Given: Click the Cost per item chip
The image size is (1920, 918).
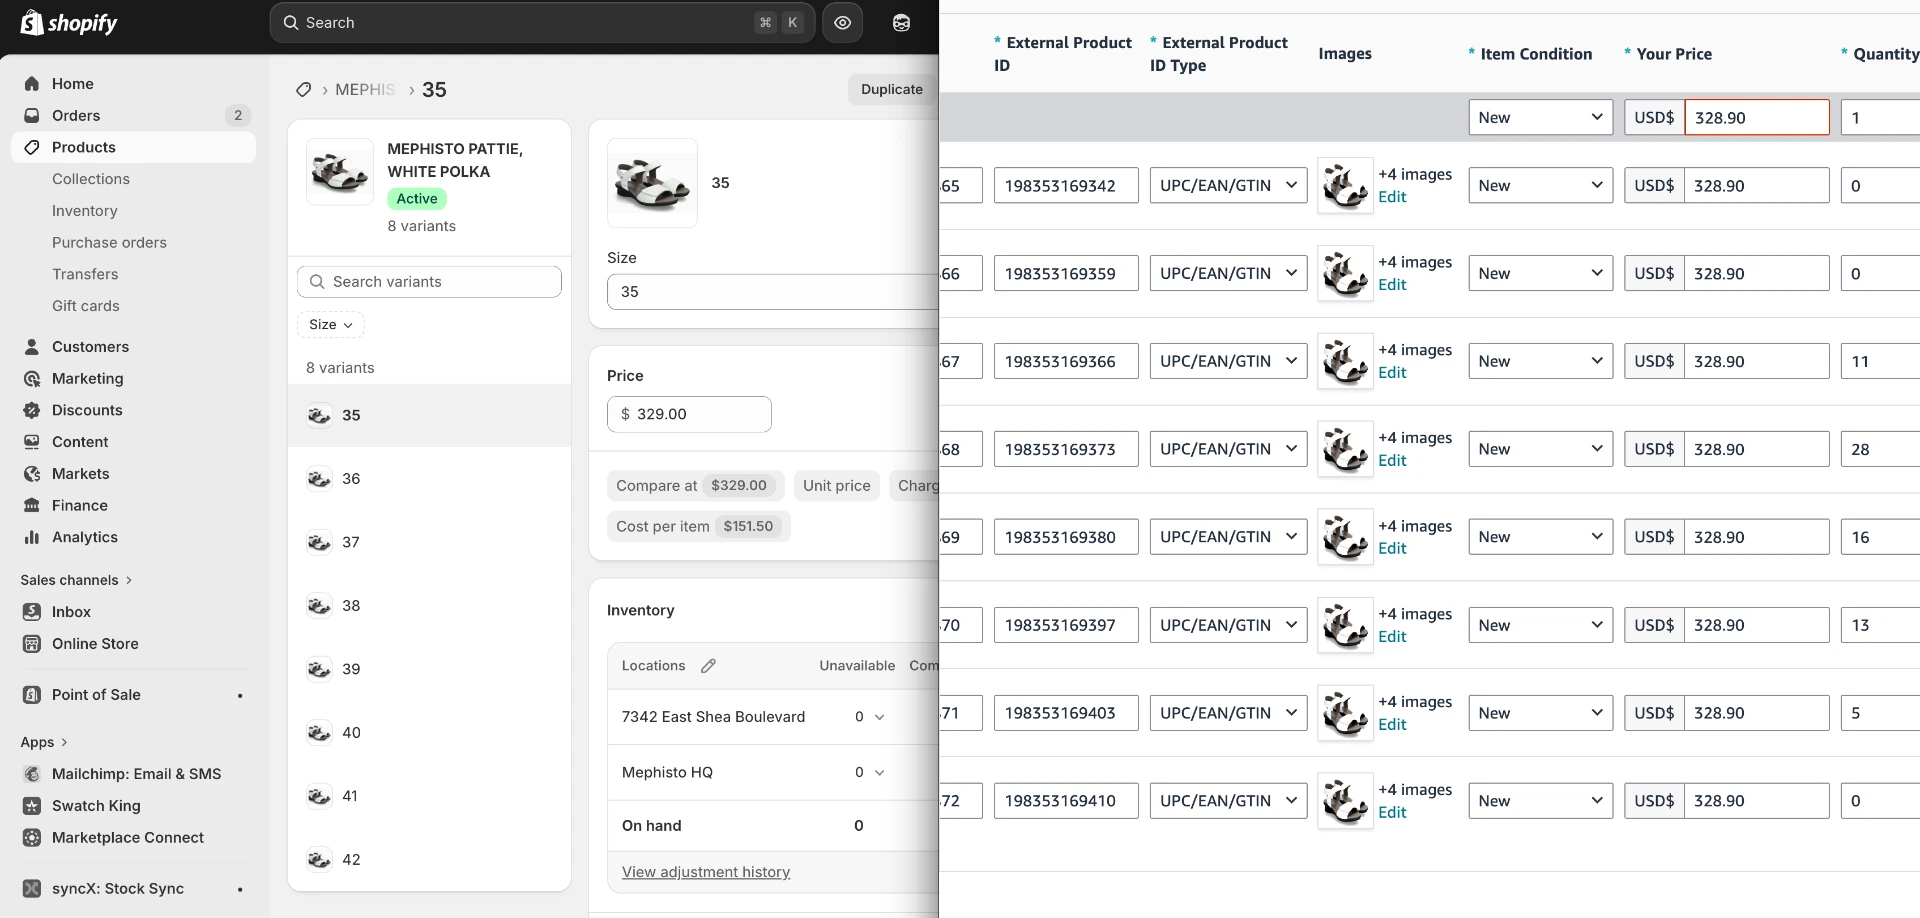Looking at the screenshot, I should (x=699, y=526).
